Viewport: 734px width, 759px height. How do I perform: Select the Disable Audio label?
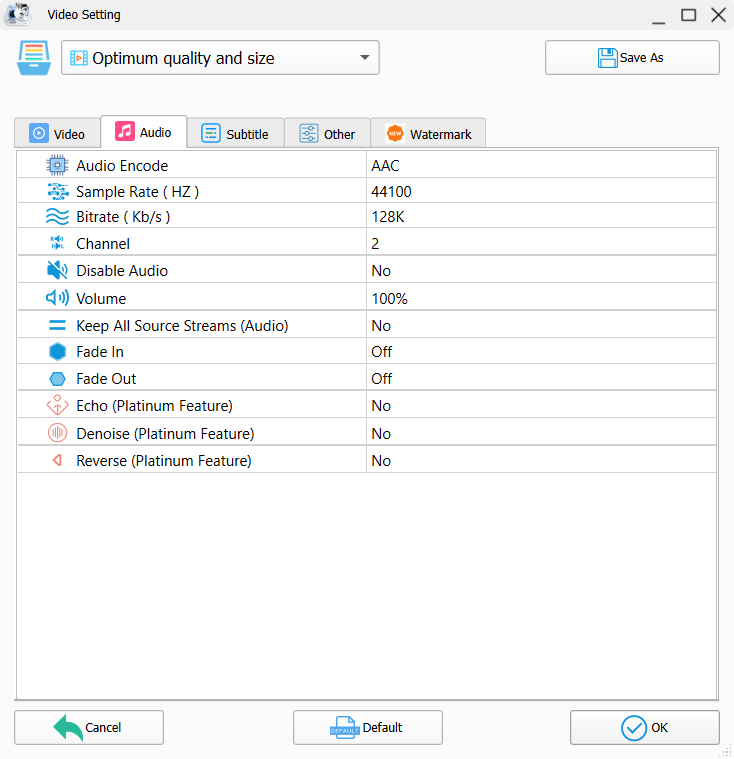pyautogui.click(x=122, y=271)
